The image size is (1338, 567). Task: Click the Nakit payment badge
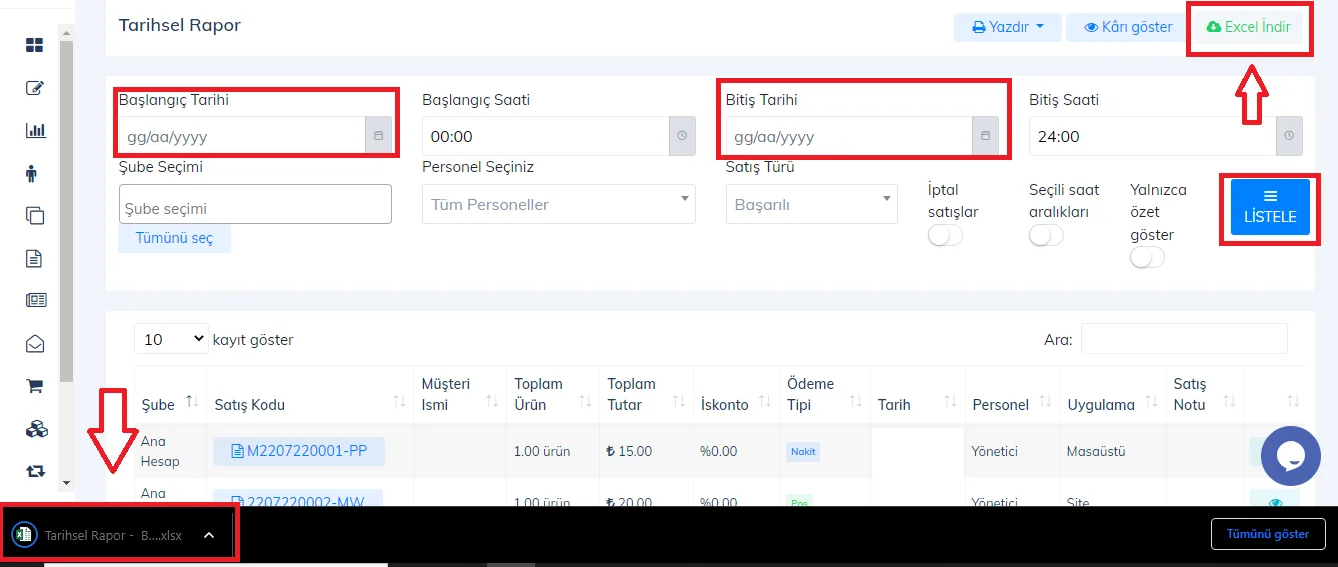point(803,451)
